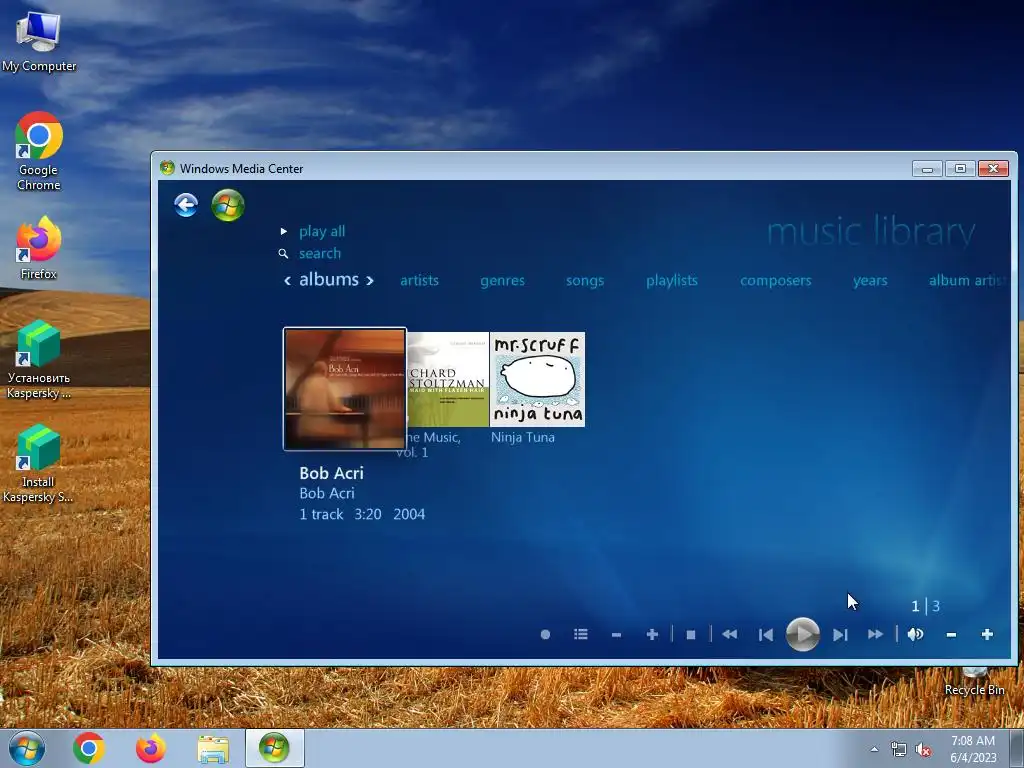Screen dimensions: 1024x768
Task: Open the Recycle Bin
Action: click(974, 681)
